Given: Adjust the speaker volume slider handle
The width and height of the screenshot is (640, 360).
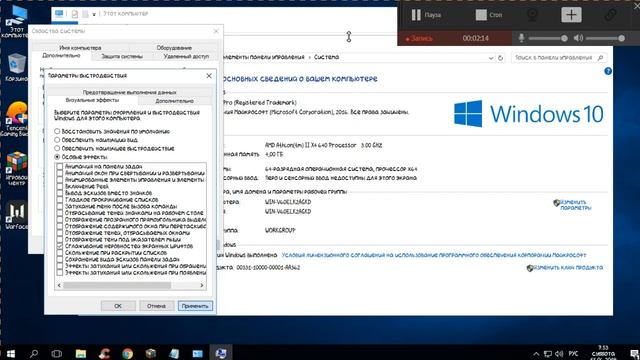Looking at the screenshot, I should coord(621,38).
